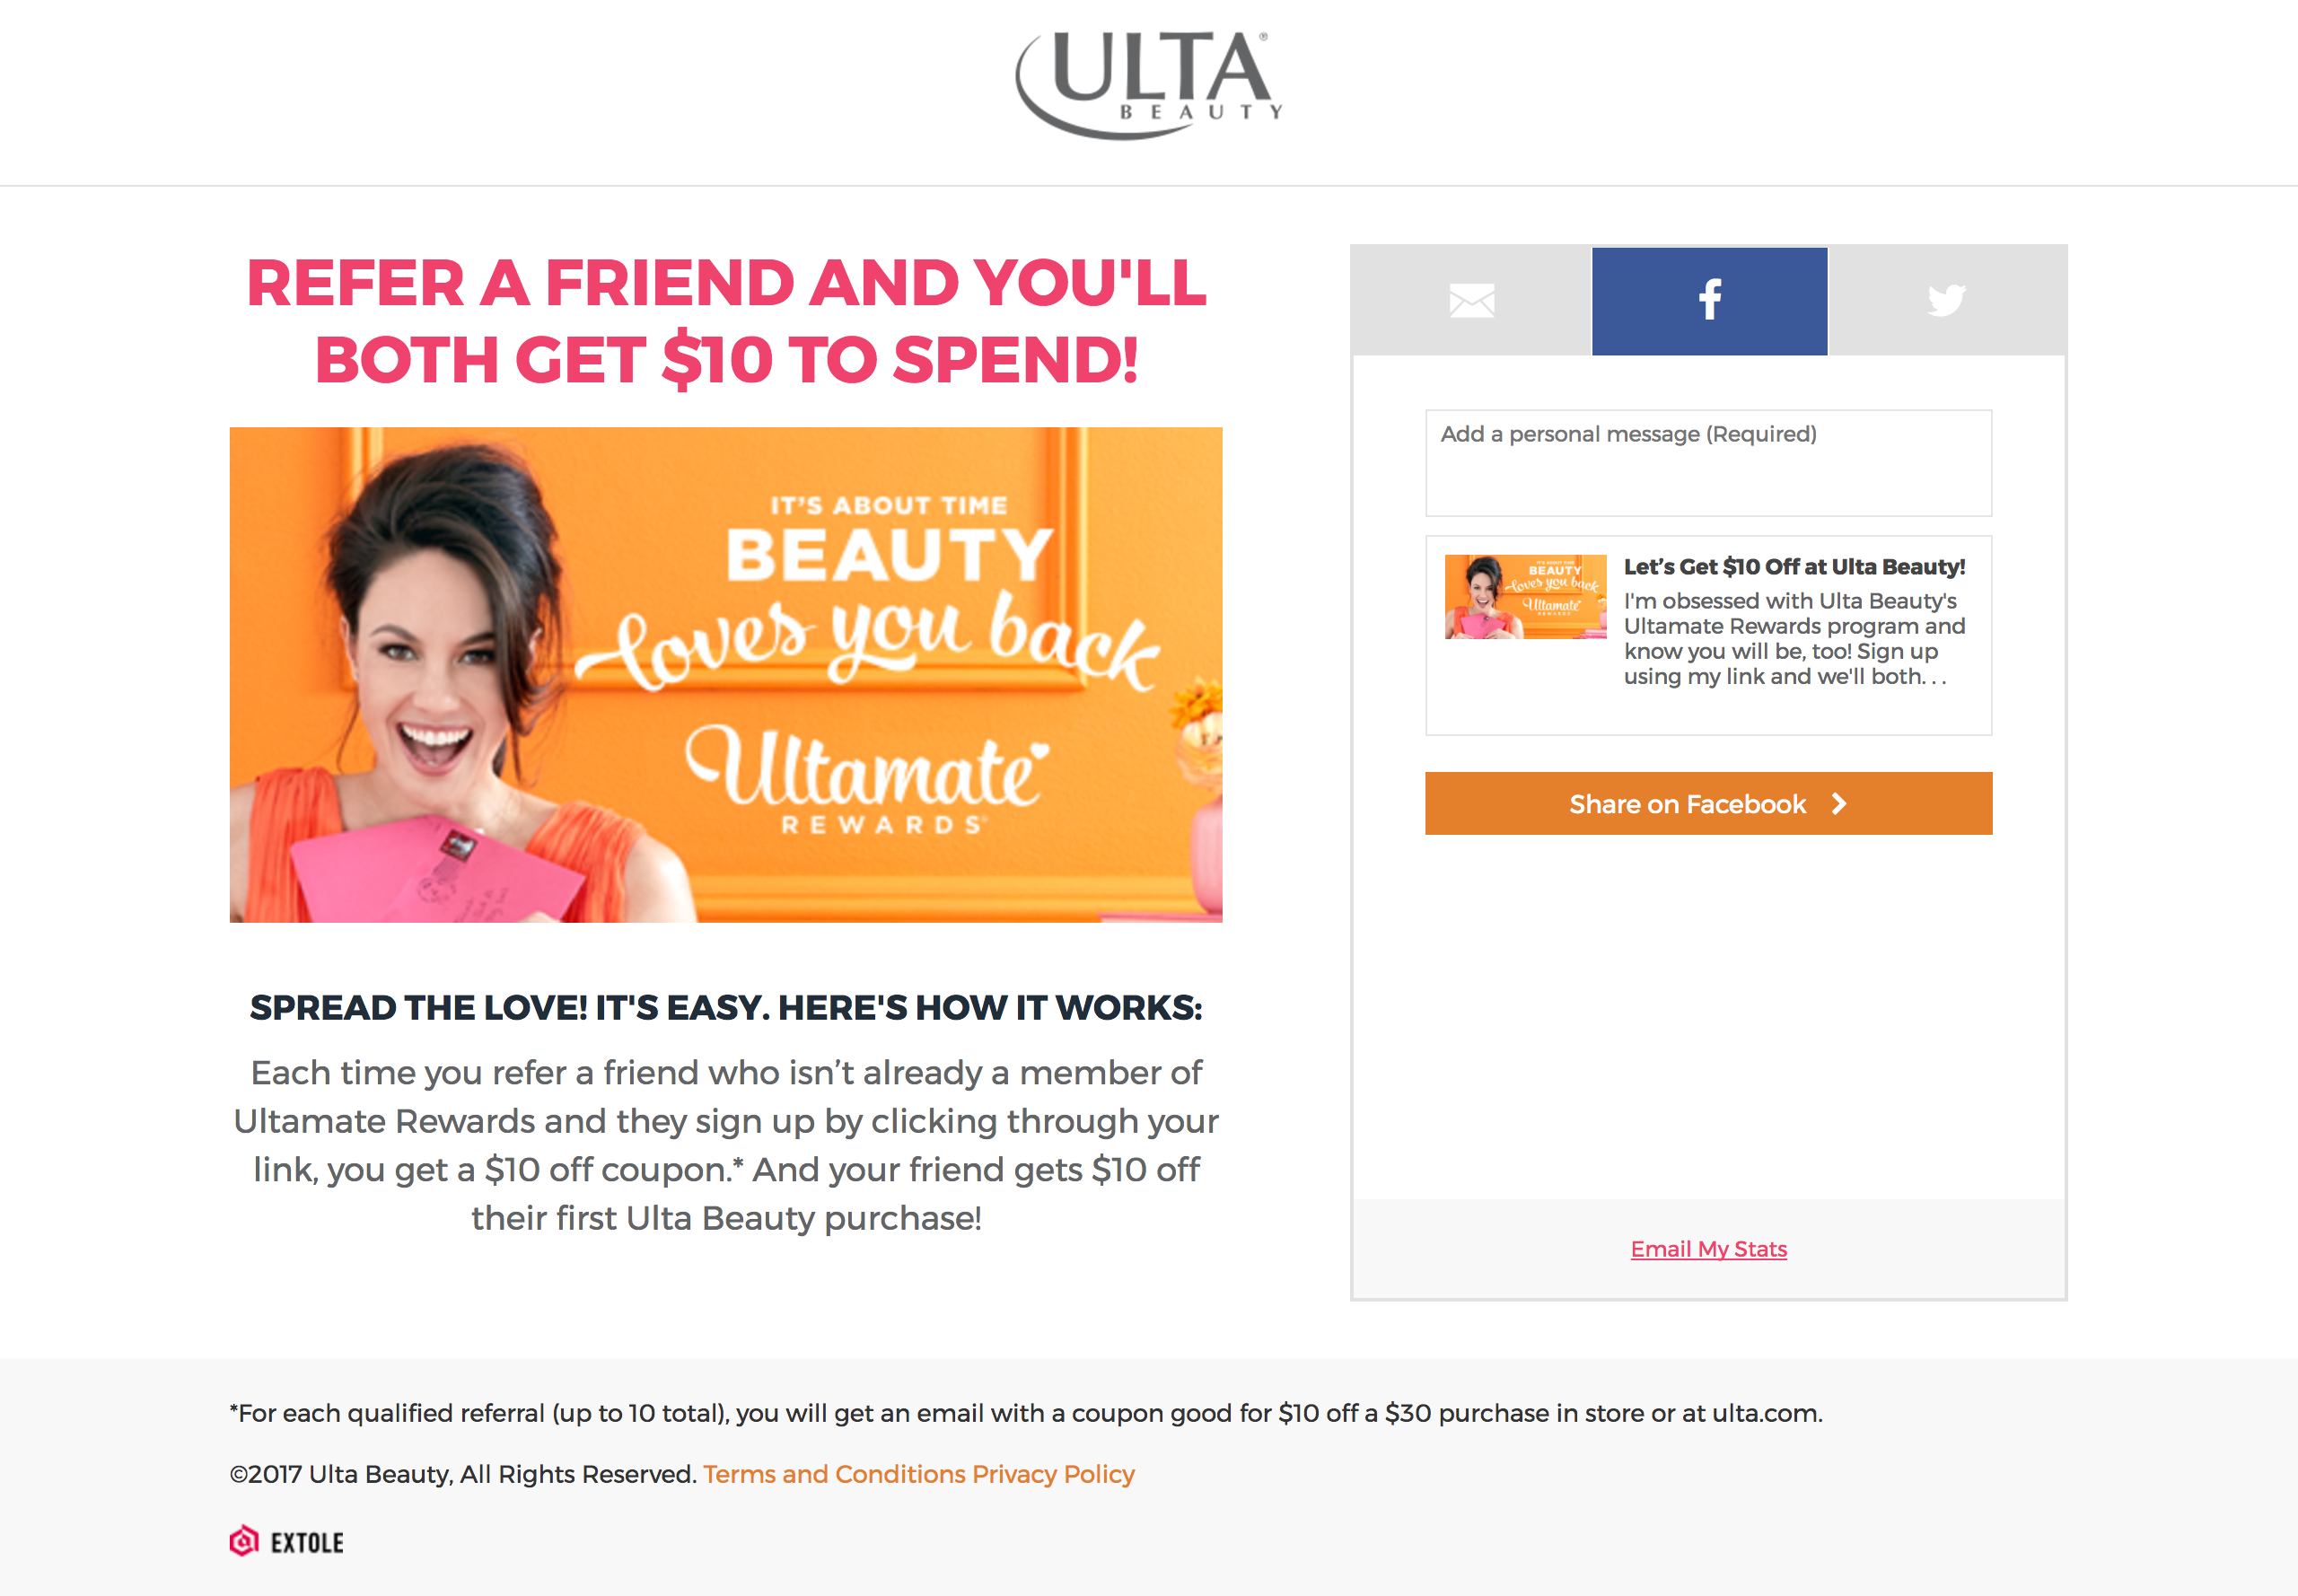Click the Facebook post preview thumbnail image
This screenshot has height=1596, width=2298.
pyautogui.click(x=1525, y=597)
